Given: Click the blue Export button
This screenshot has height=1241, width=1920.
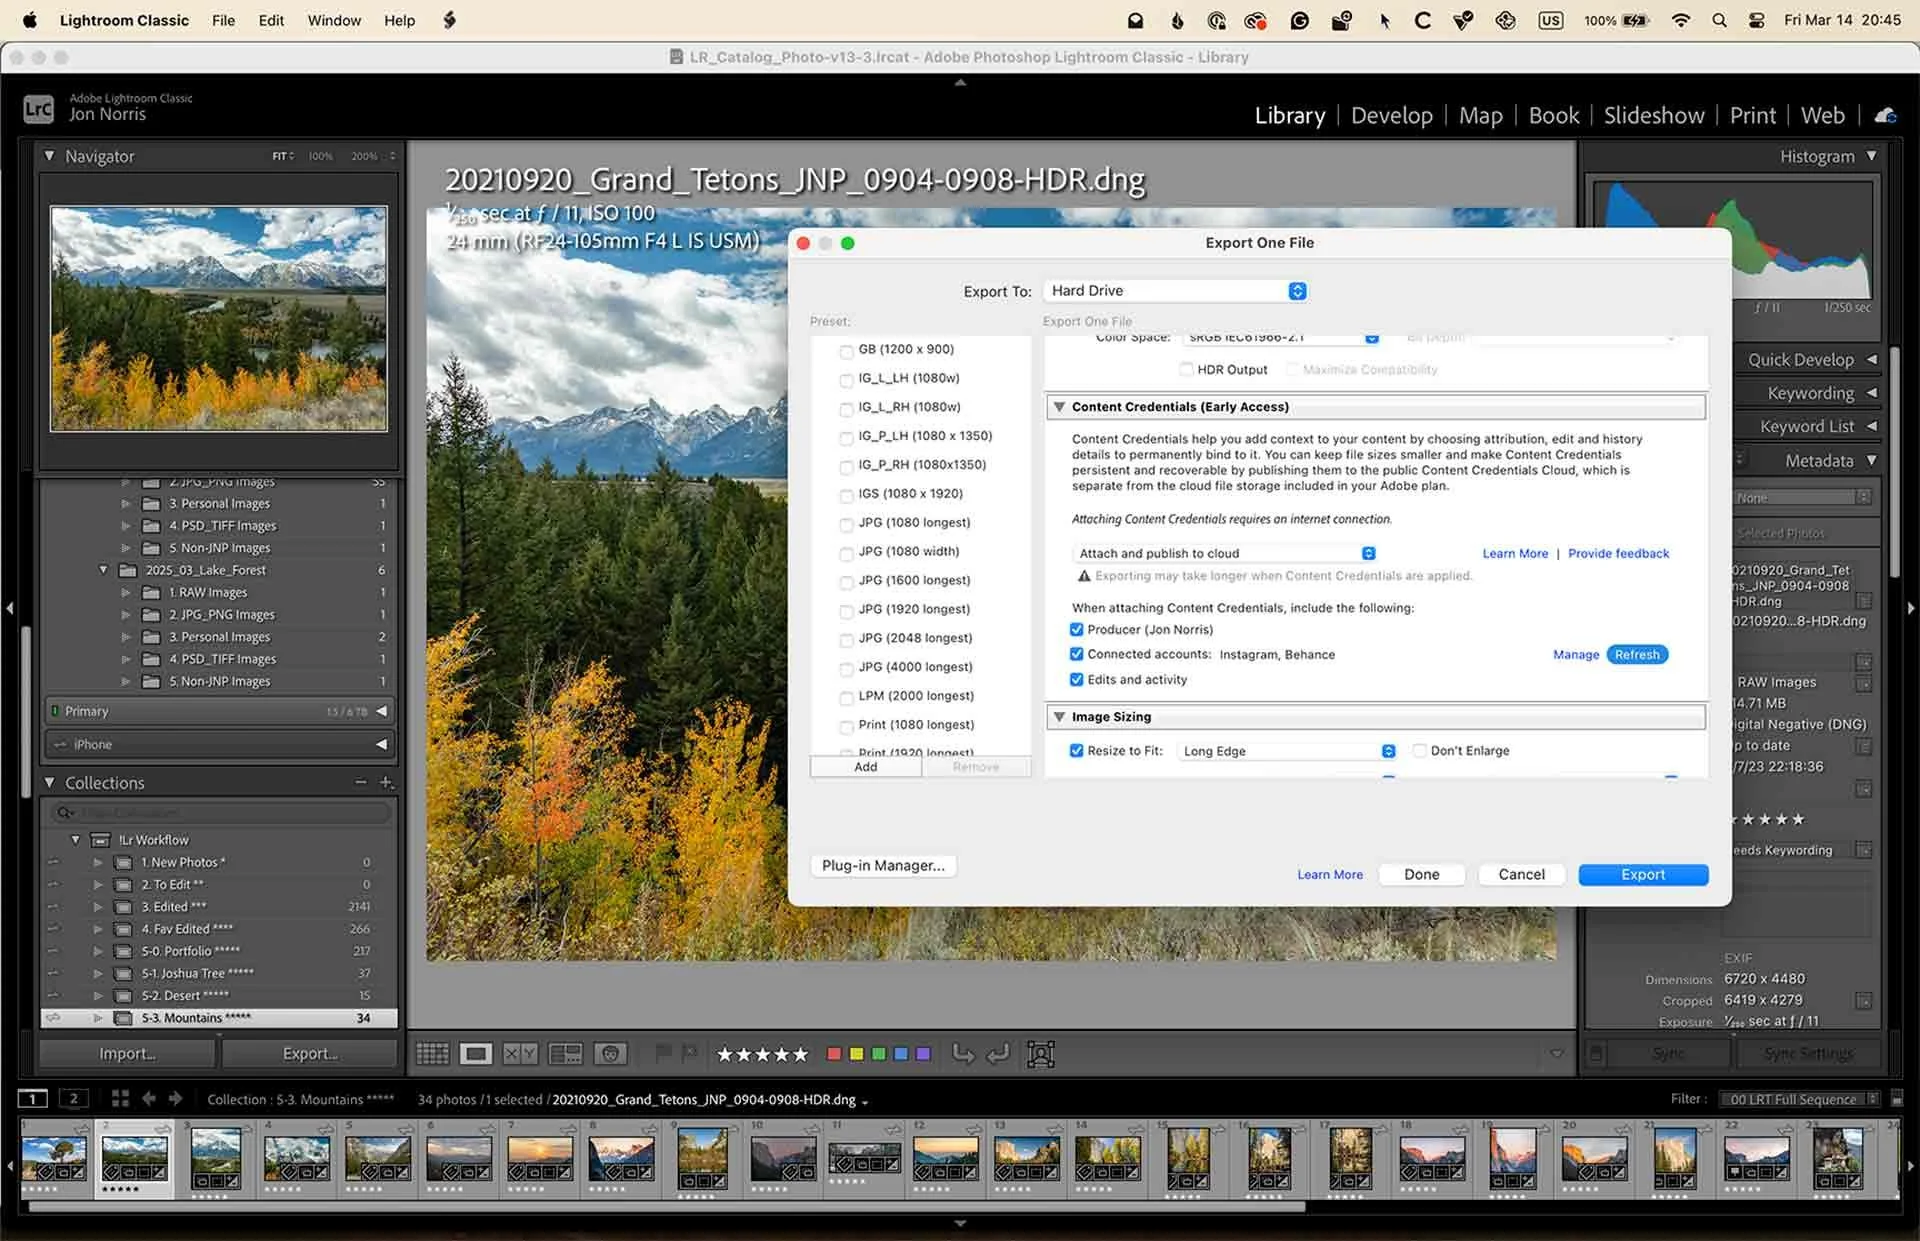Looking at the screenshot, I should point(1642,875).
